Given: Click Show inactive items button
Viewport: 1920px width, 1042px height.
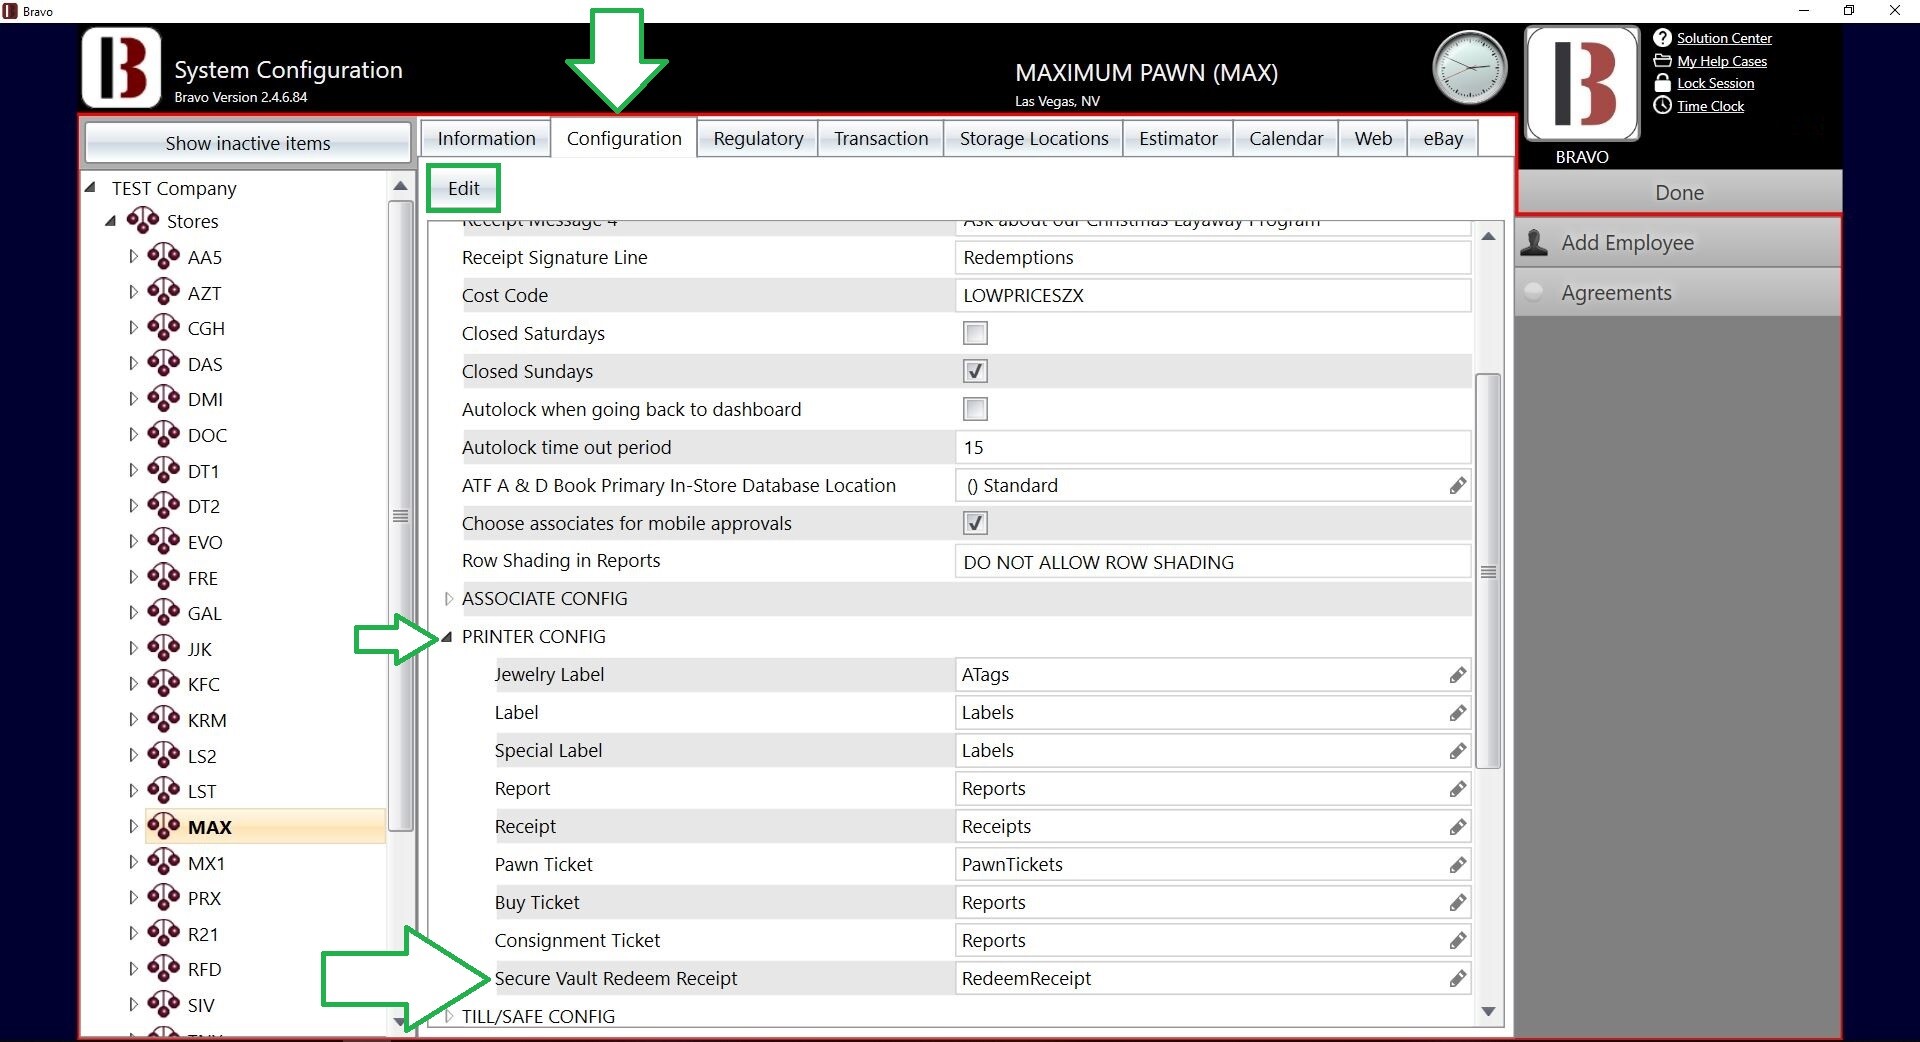Looking at the screenshot, I should point(248,143).
